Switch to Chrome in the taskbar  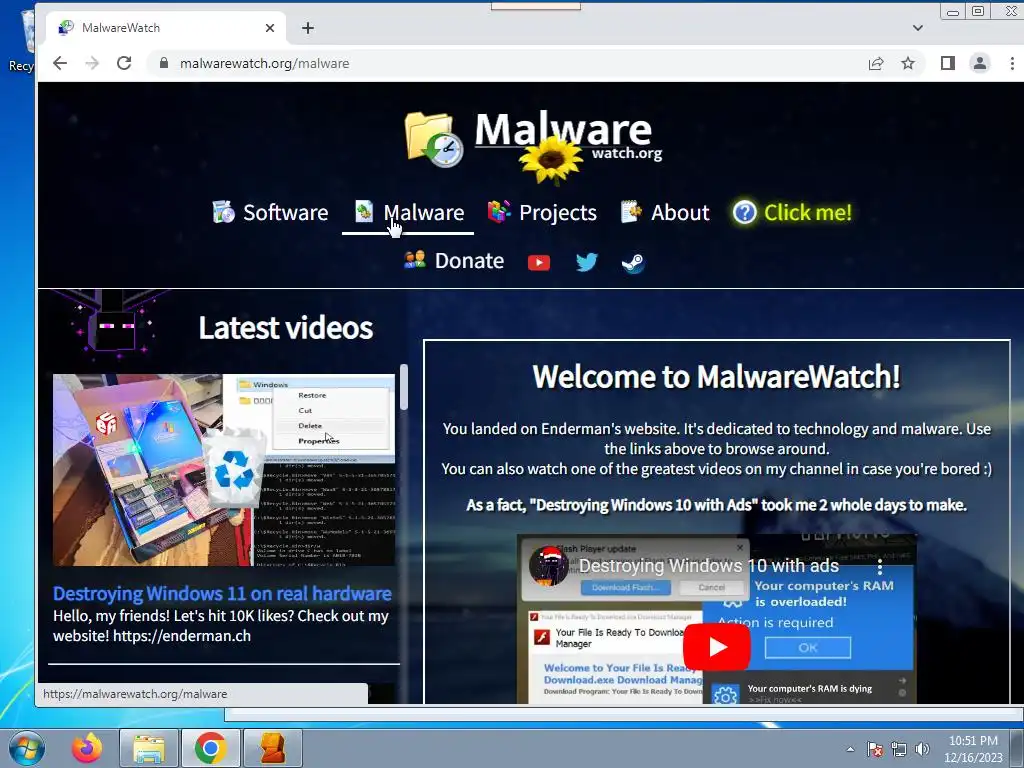210,748
